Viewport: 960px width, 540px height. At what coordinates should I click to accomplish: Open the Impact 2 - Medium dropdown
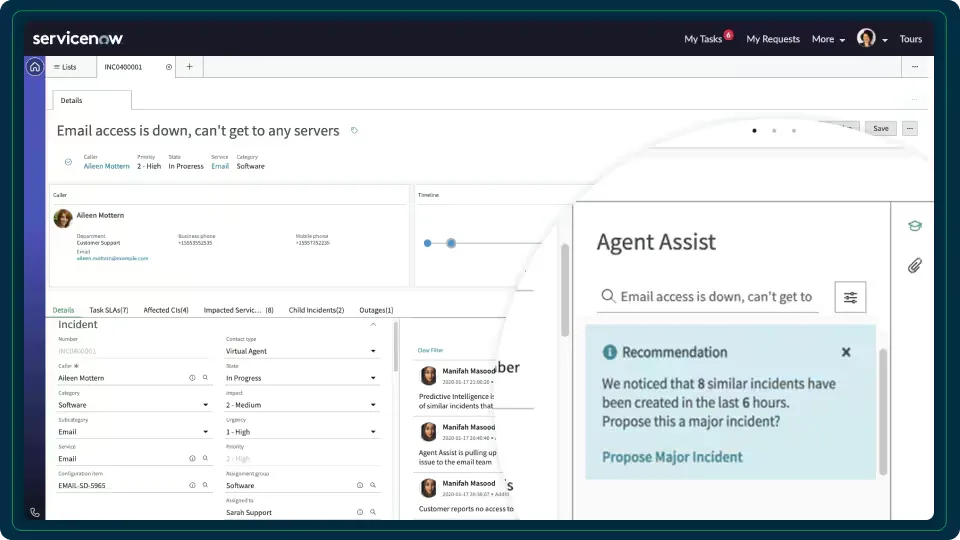point(301,405)
